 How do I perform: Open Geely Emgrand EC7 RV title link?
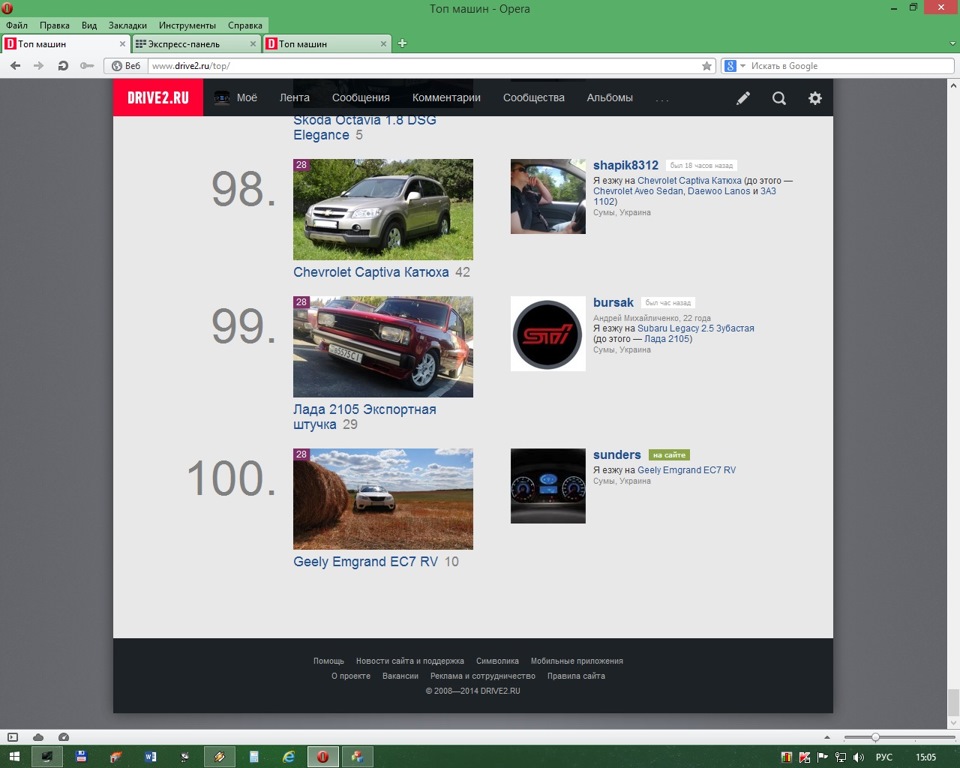pyautogui.click(x=366, y=562)
